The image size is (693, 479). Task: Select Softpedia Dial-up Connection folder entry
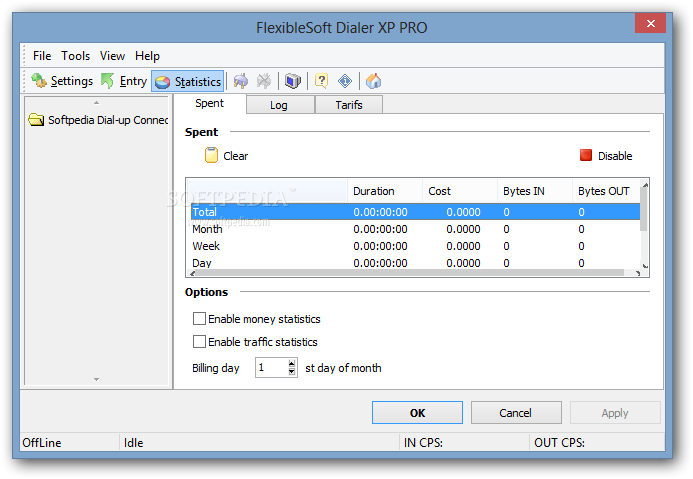(x=98, y=120)
